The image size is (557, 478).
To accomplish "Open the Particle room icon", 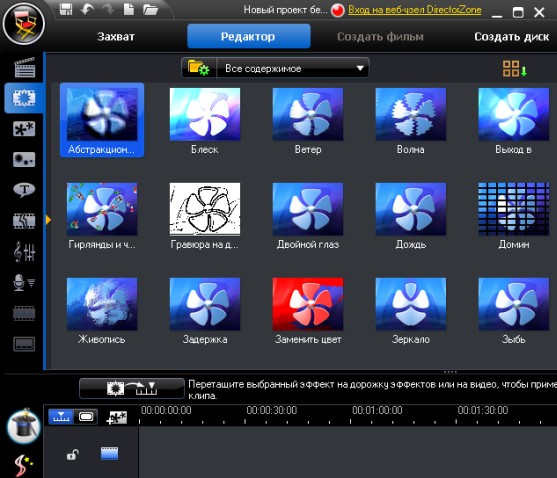I will [x=24, y=159].
